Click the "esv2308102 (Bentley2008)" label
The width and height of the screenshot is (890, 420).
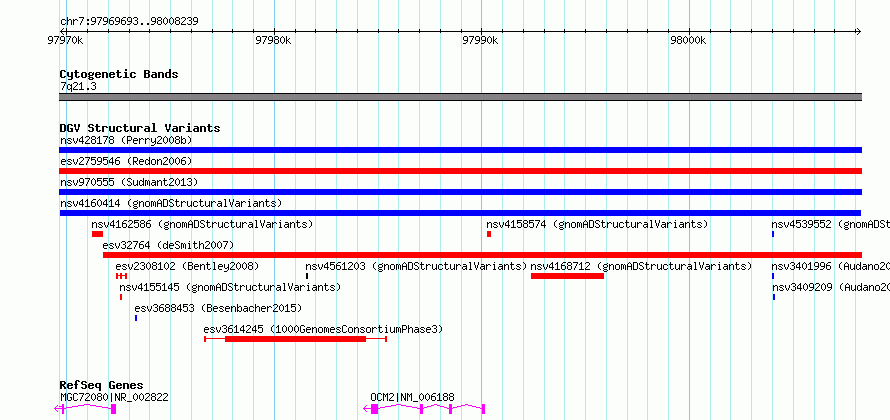click(x=187, y=266)
